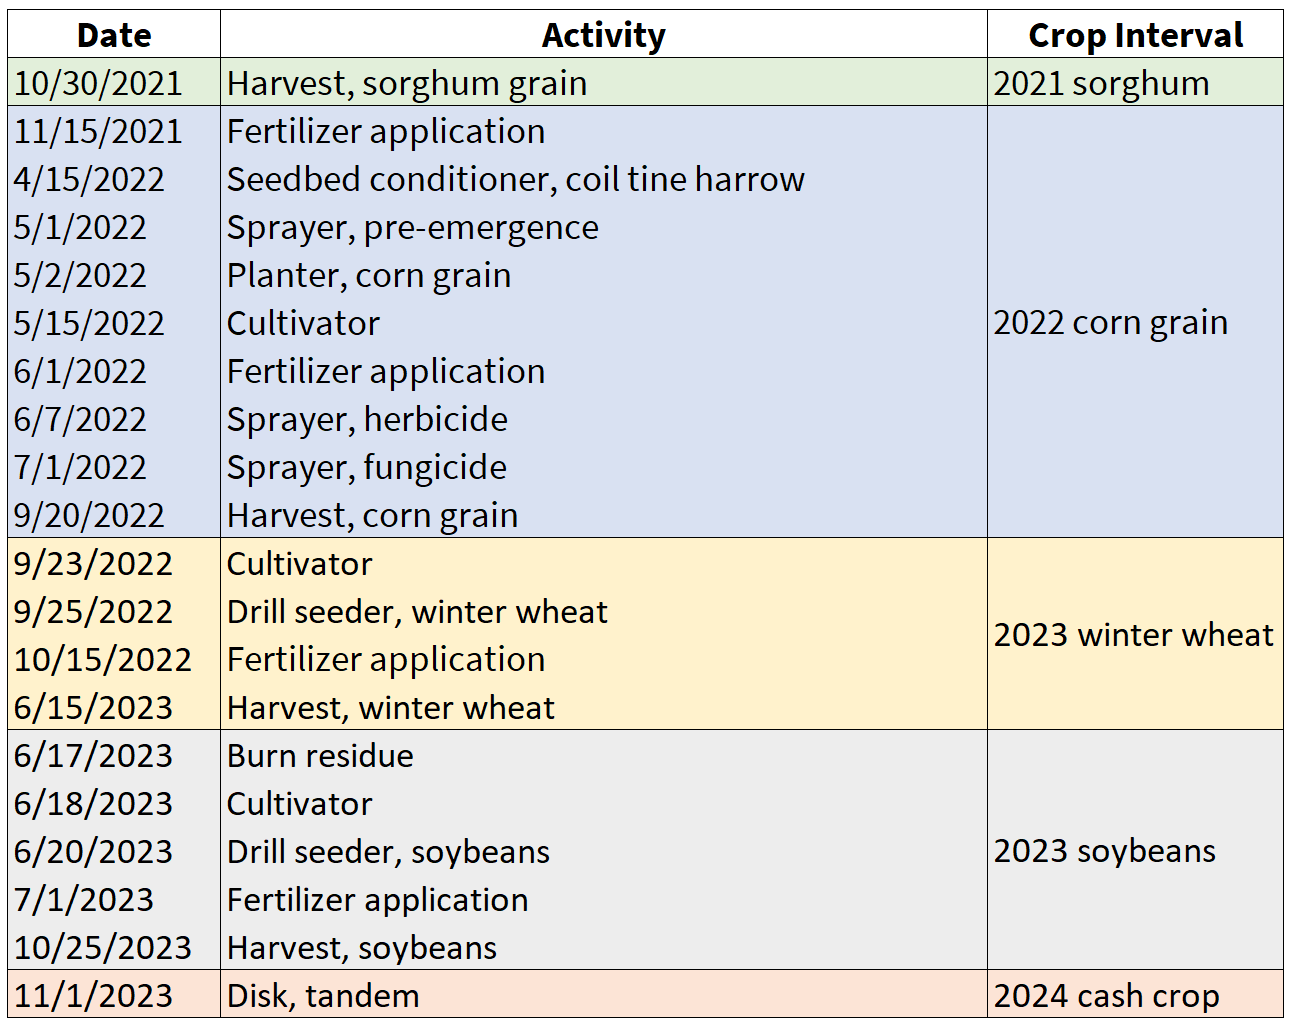Select the Sprayer, pre-emergence activity
This screenshot has height=1024, width=1291.
point(412,227)
